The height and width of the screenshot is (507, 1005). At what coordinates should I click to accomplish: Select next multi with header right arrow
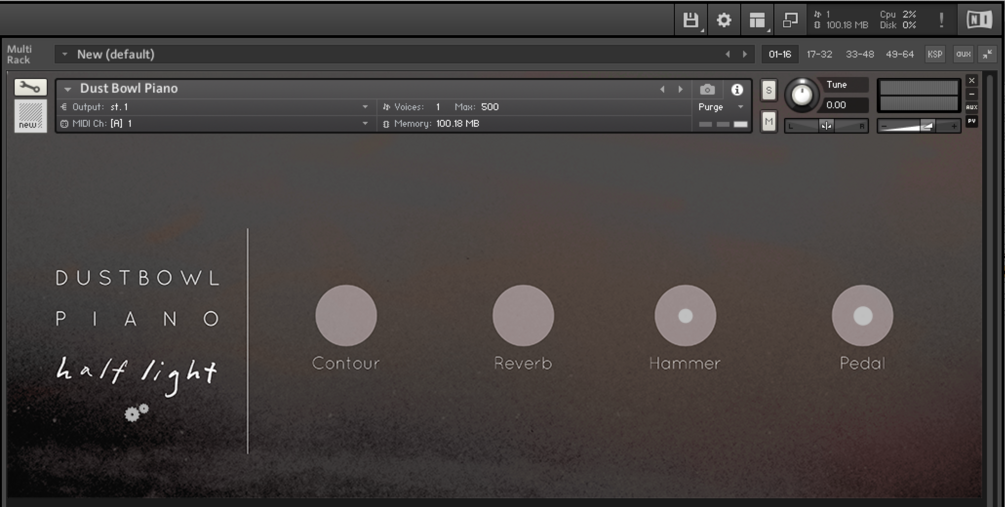745,54
